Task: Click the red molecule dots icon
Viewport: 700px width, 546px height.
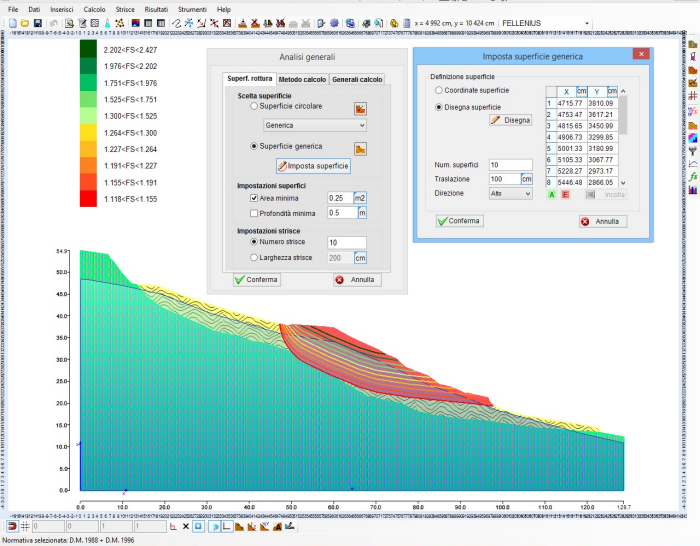Action: click(x=120, y=23)
